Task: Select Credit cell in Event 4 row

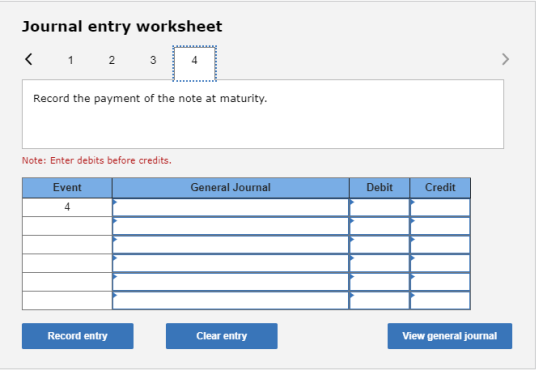Action: 440,207
